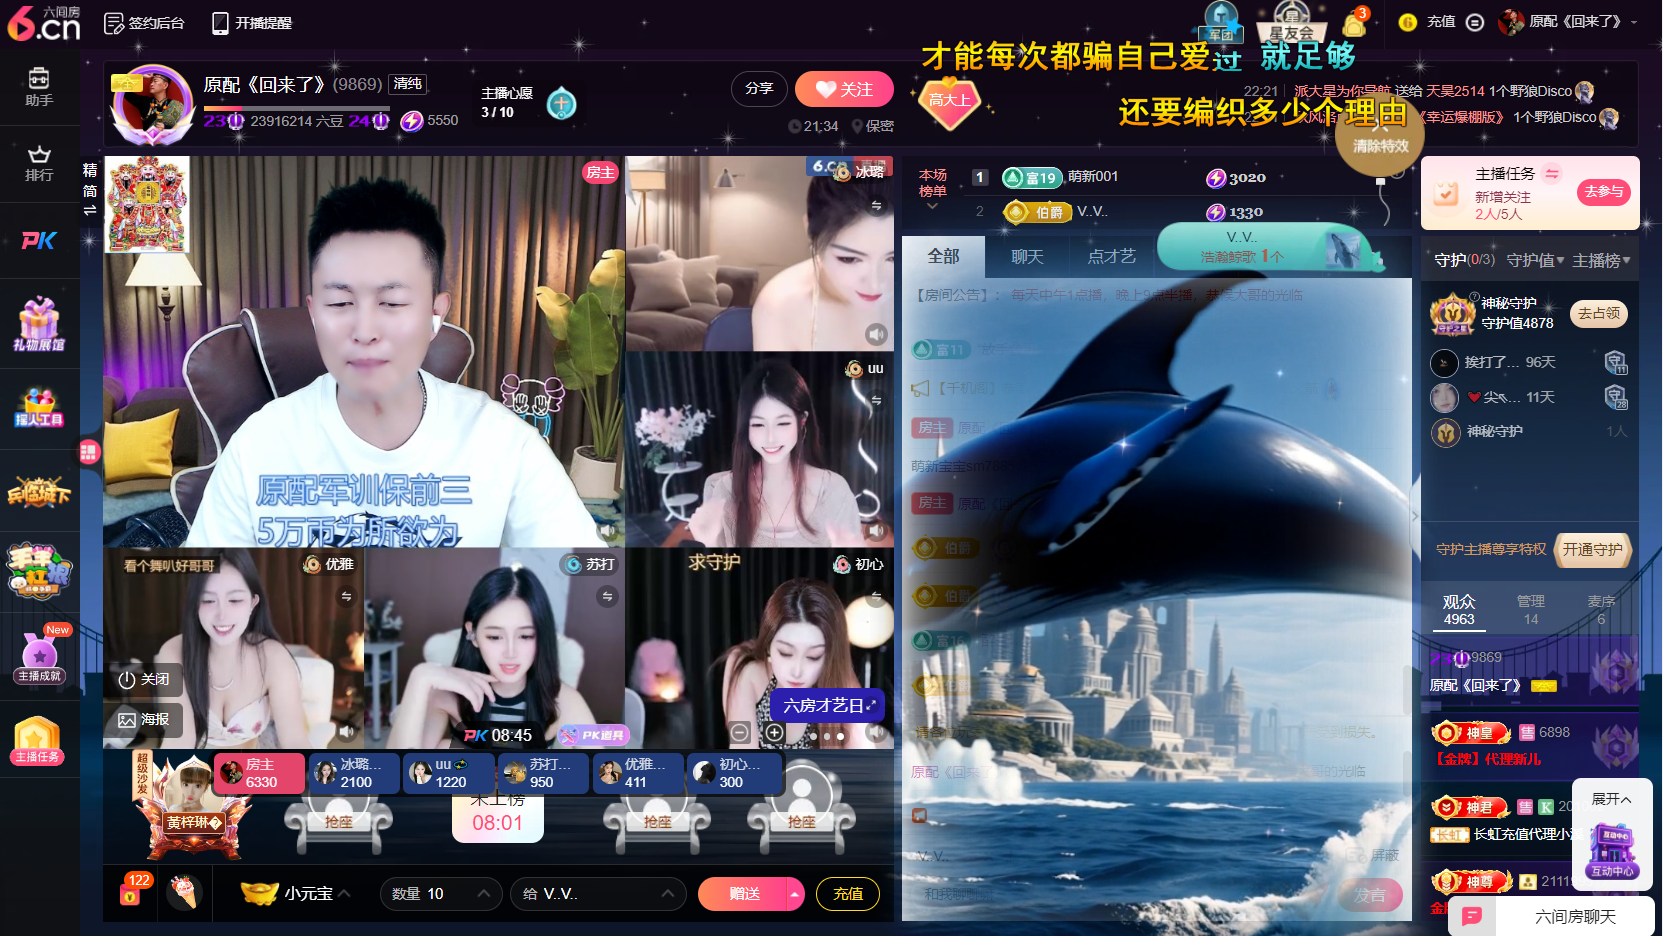Image resolution: width=1663 pixels, height=936 pixels.
Task: Click the 去占领 button
Action: click(x=1598, y=313)
